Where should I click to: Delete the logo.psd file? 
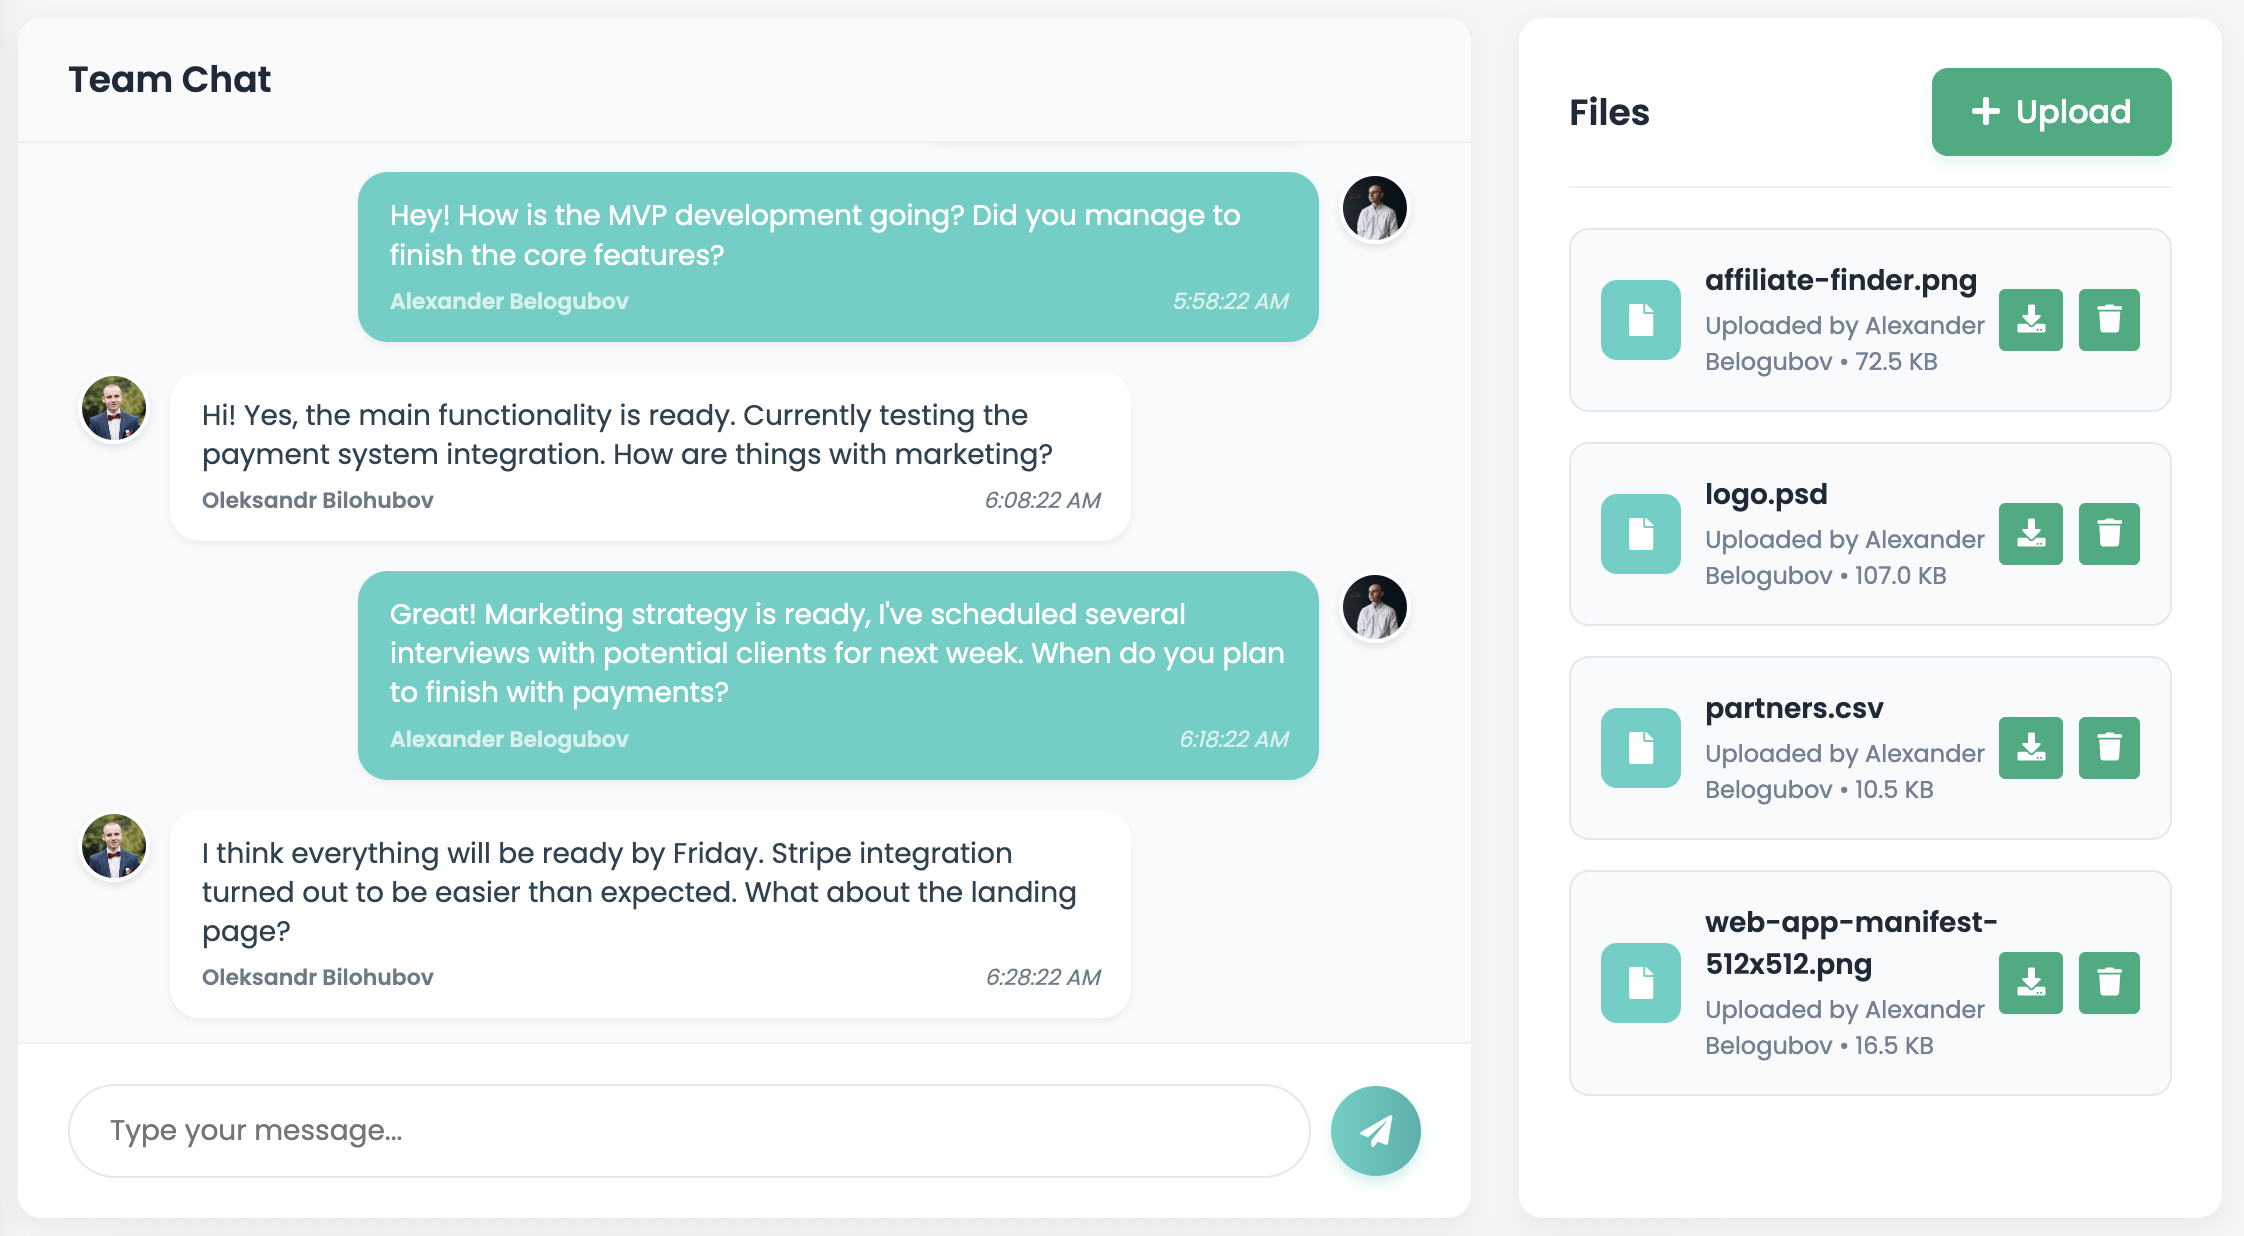coord(2109,534)
